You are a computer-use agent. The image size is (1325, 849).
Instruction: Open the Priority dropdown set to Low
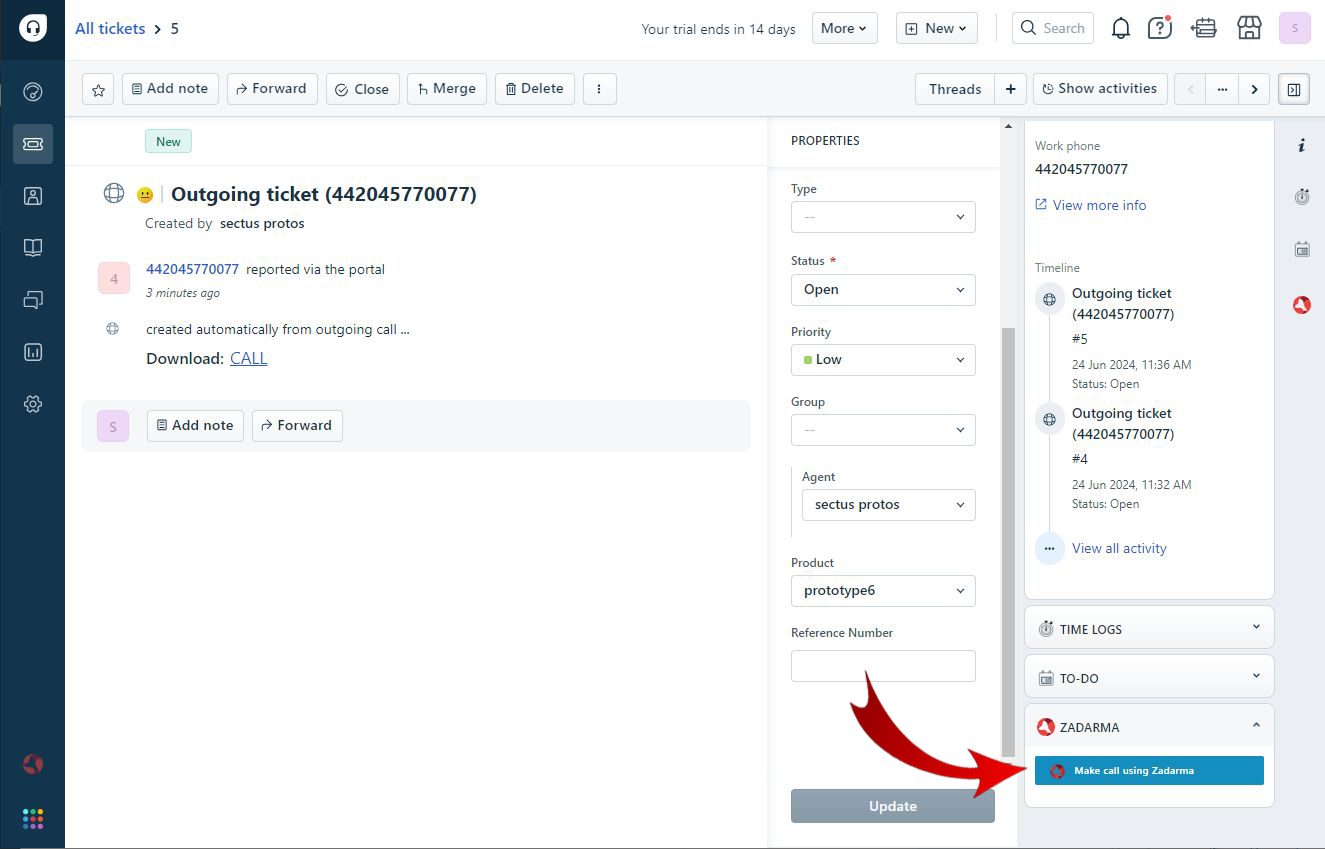point(882,360)
